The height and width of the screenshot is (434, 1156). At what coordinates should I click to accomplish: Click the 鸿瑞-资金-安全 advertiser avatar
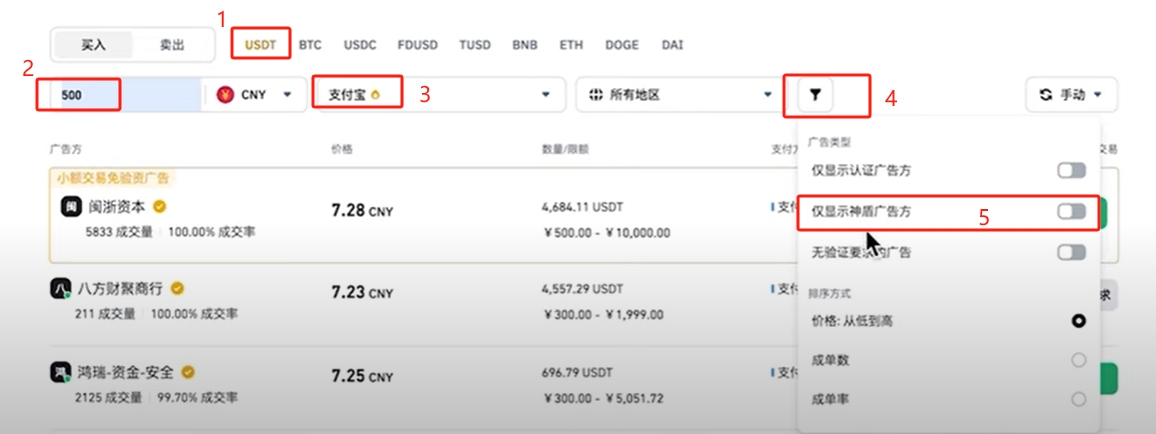pyautogui.click(x=60, y=372)
